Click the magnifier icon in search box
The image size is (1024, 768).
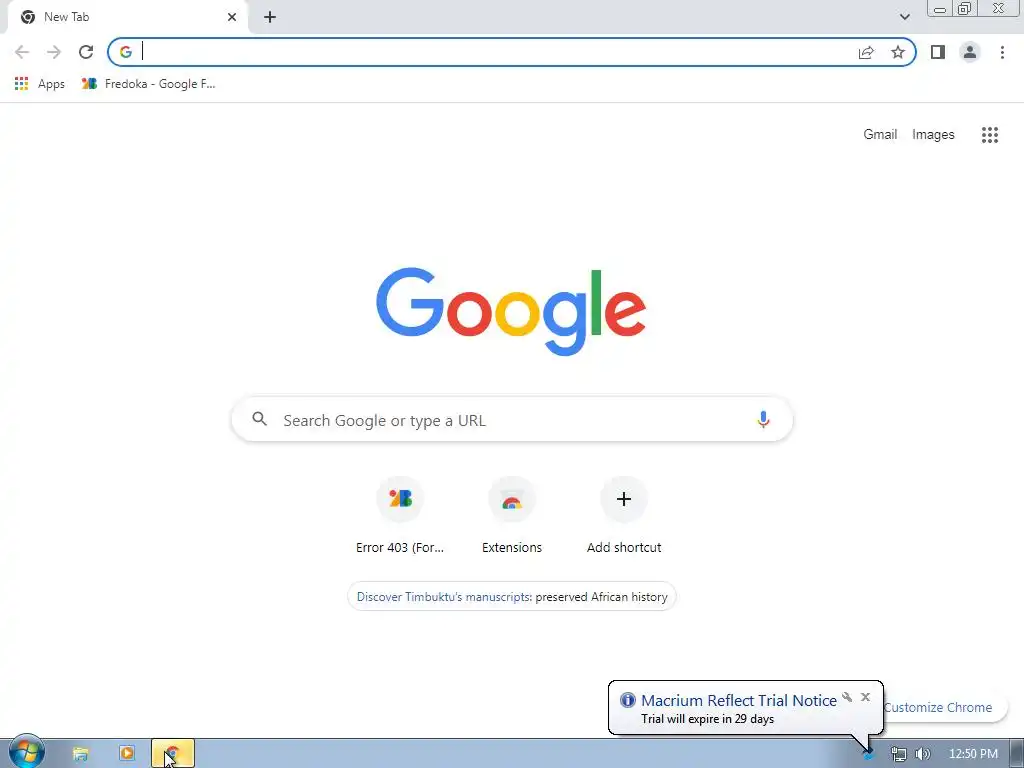click(259, 419)
